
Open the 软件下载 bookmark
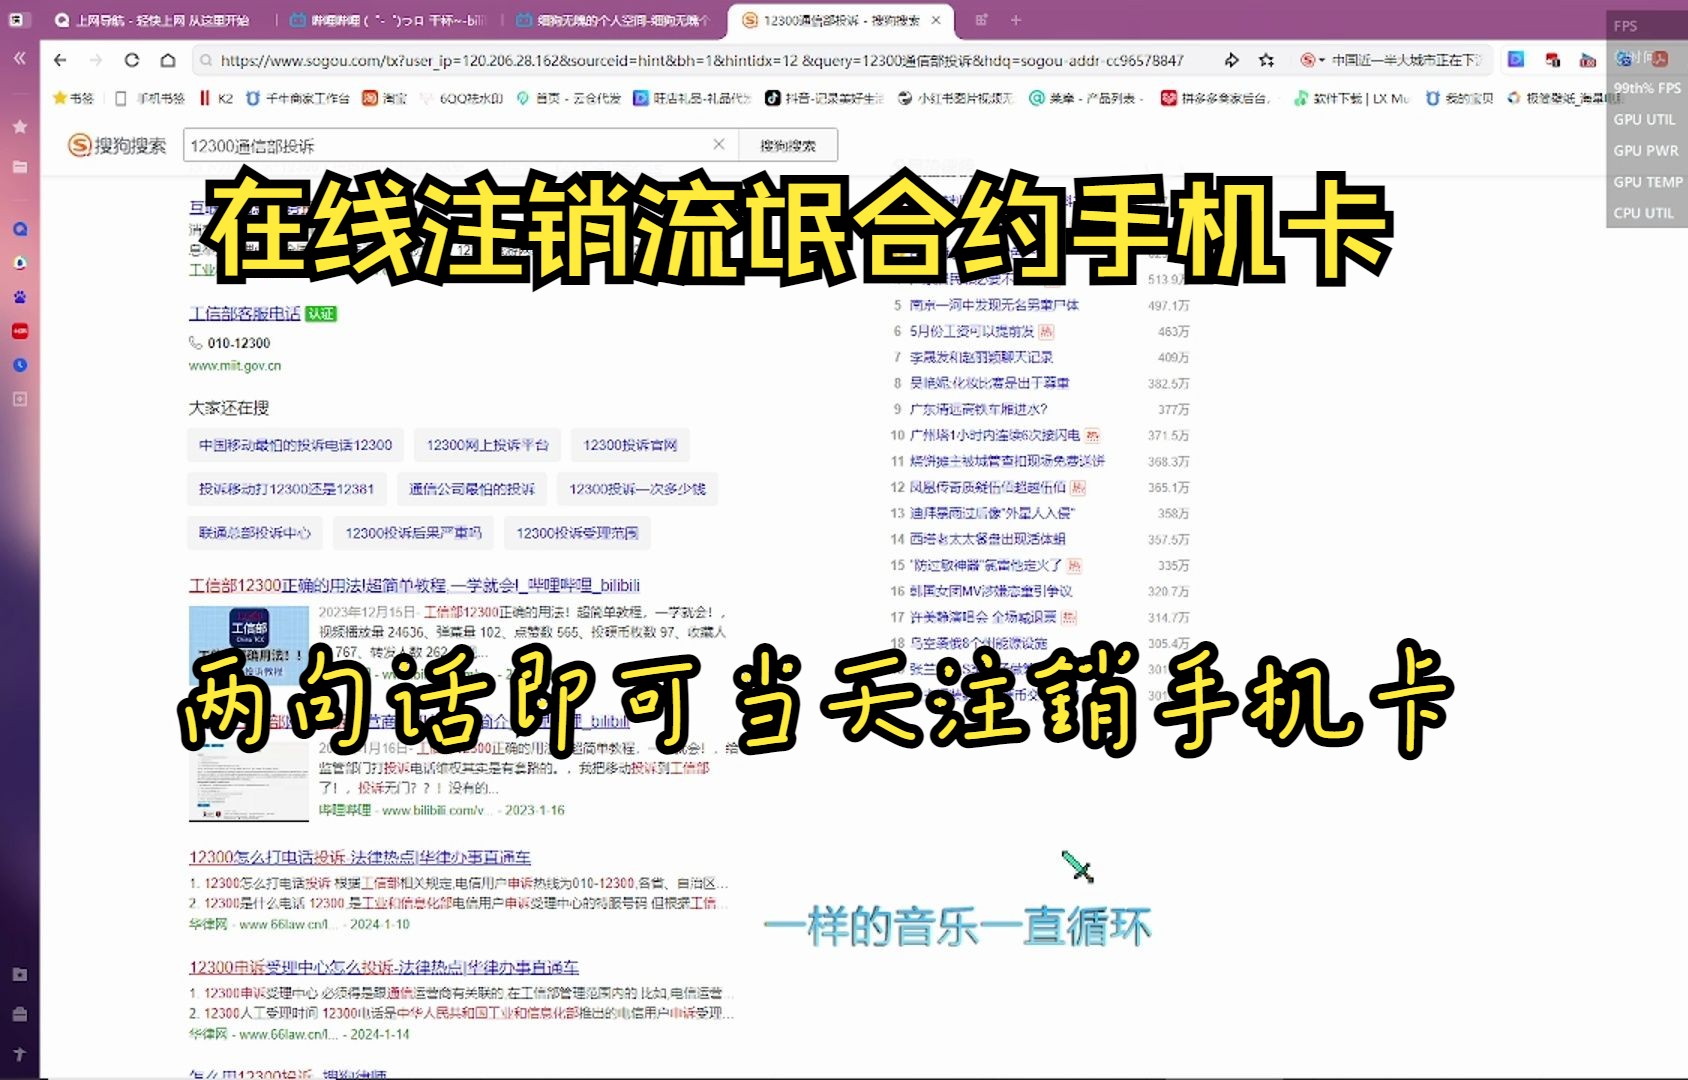pyautogui.click(x=1351, y=98)
